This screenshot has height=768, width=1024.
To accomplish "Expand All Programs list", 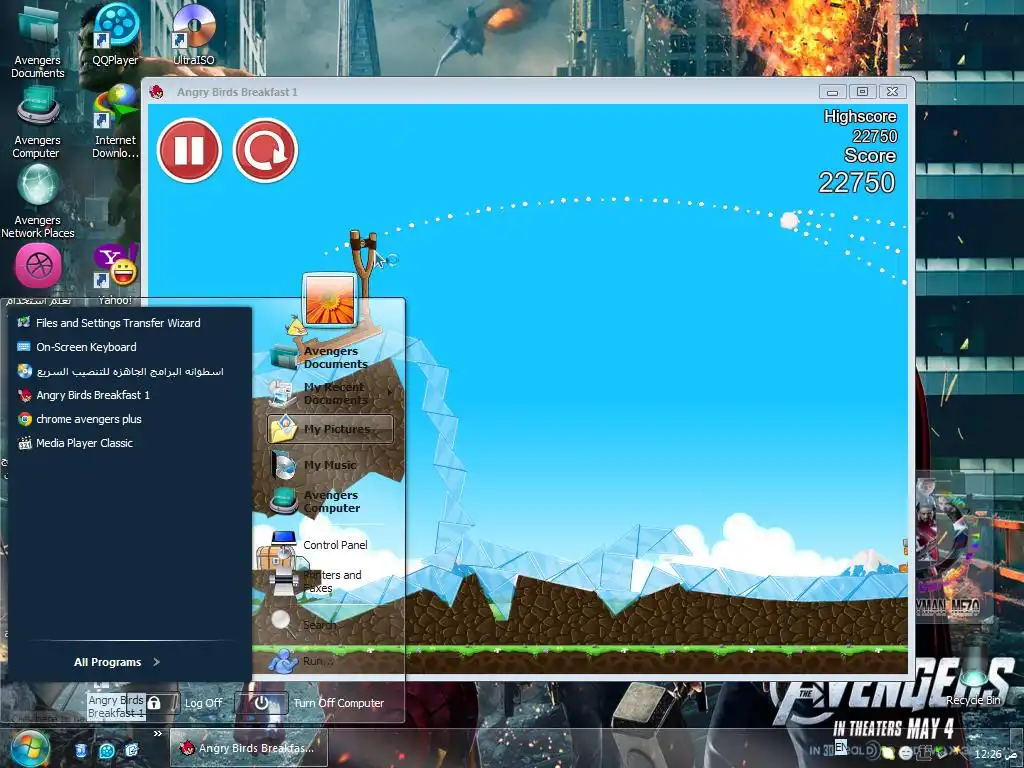I will pos(117,662).
